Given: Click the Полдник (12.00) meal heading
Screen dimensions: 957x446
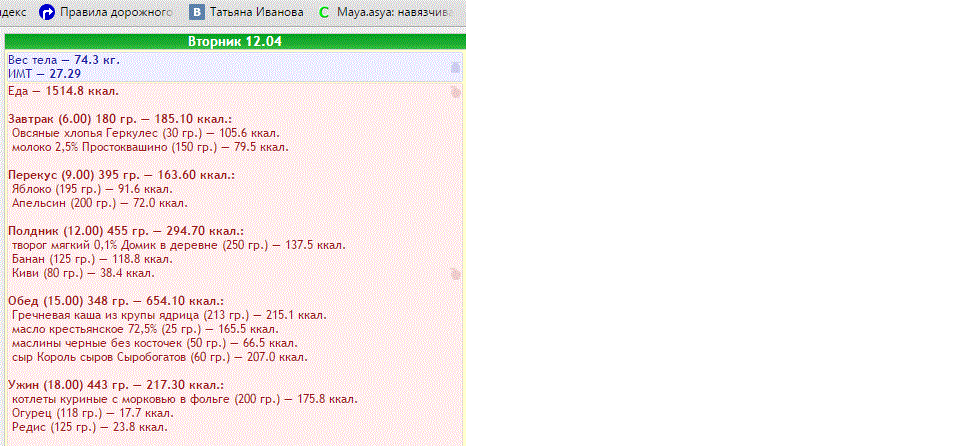Looking at the screenshot, I should pos(126,231).
